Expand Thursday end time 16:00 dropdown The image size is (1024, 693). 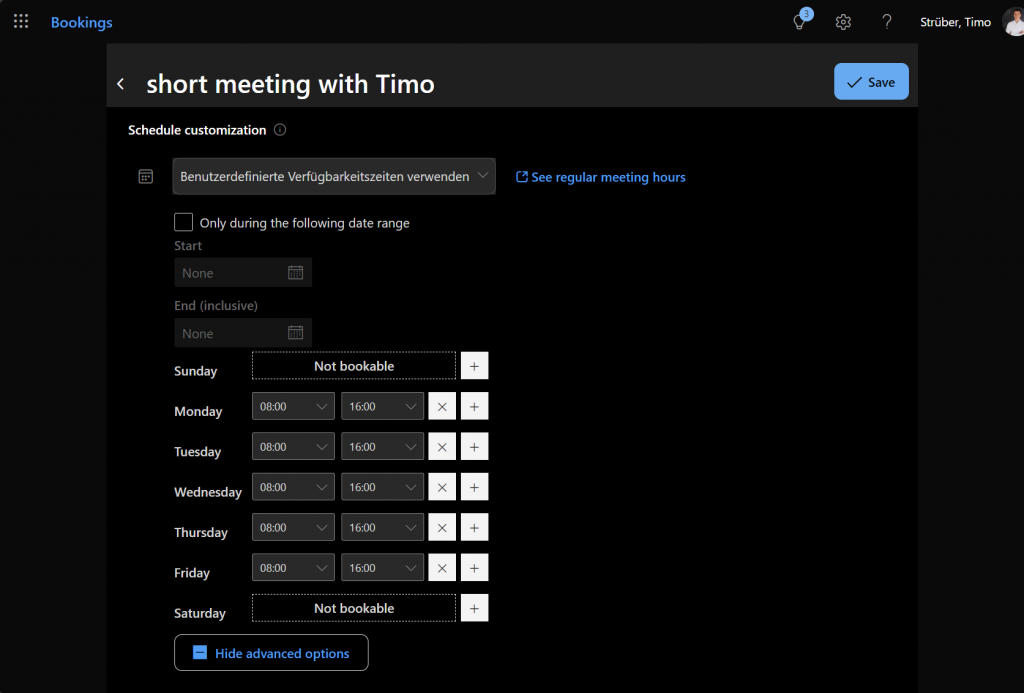(x=382, y=528)
